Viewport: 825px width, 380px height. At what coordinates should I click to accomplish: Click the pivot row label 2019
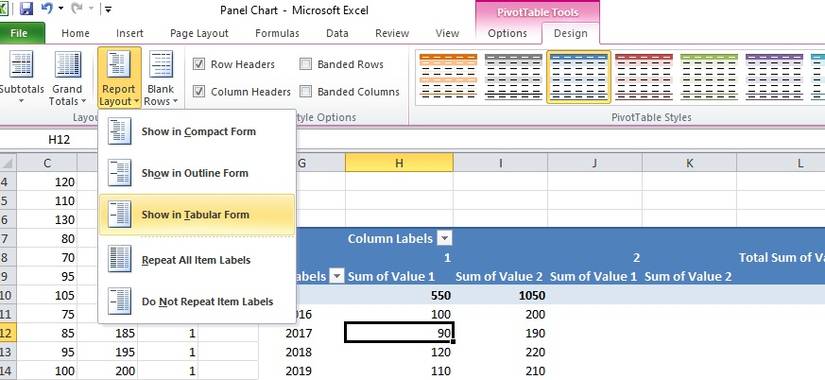[299, 371]
